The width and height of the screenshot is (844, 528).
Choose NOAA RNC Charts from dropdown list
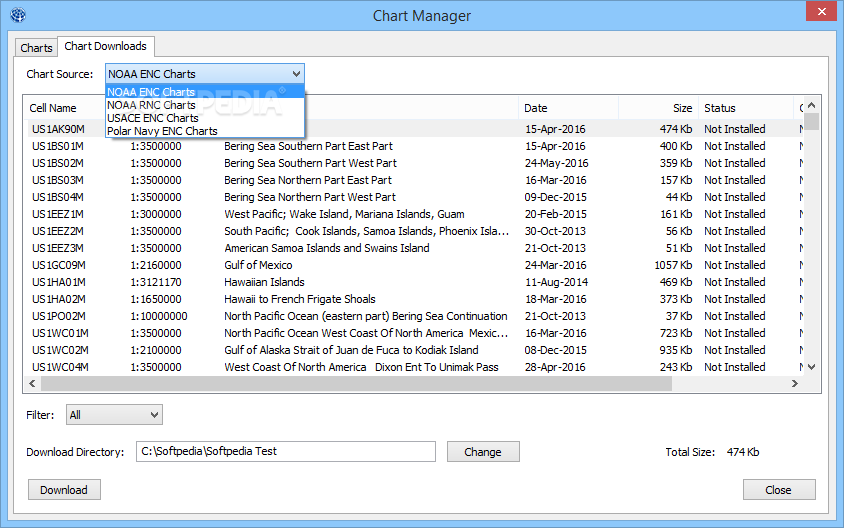pyautogui.click(x=205, y=105)
